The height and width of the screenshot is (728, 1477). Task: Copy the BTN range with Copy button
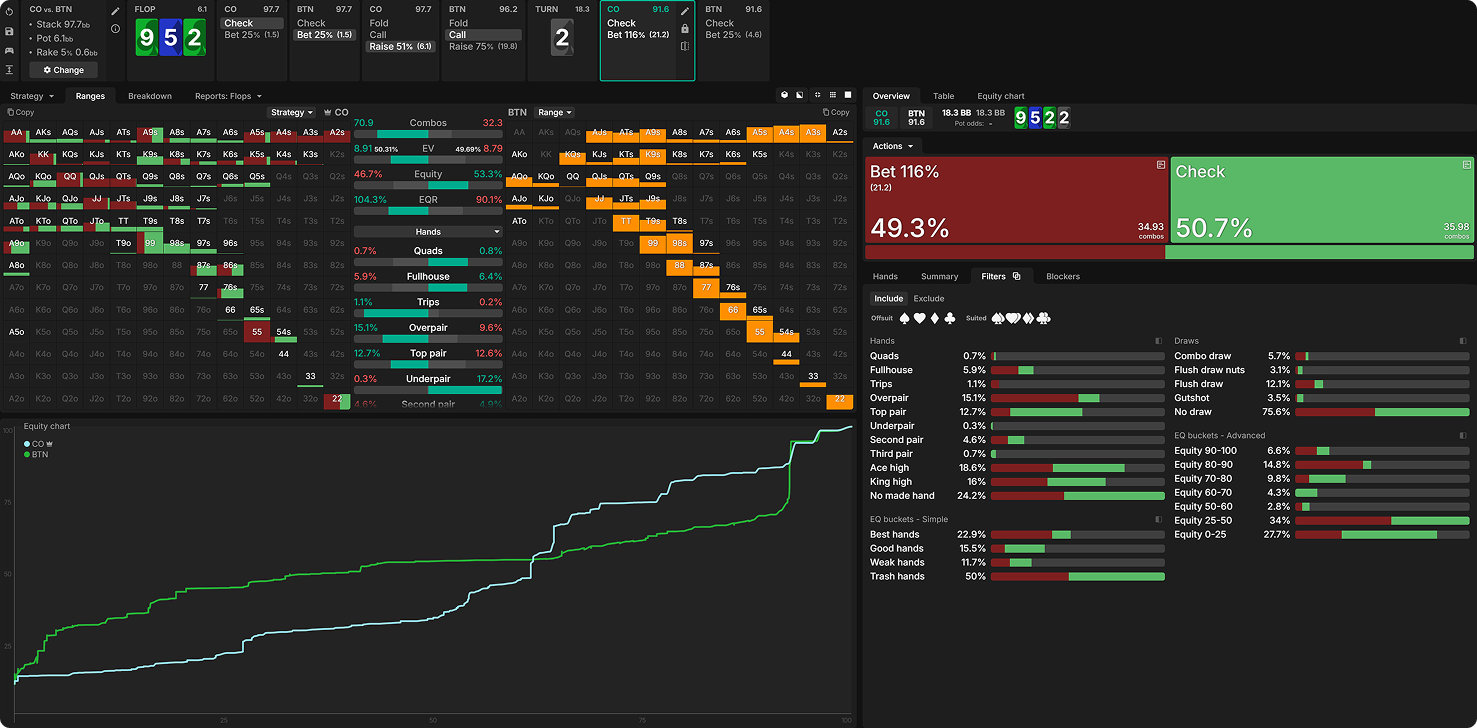click(835, 113)
